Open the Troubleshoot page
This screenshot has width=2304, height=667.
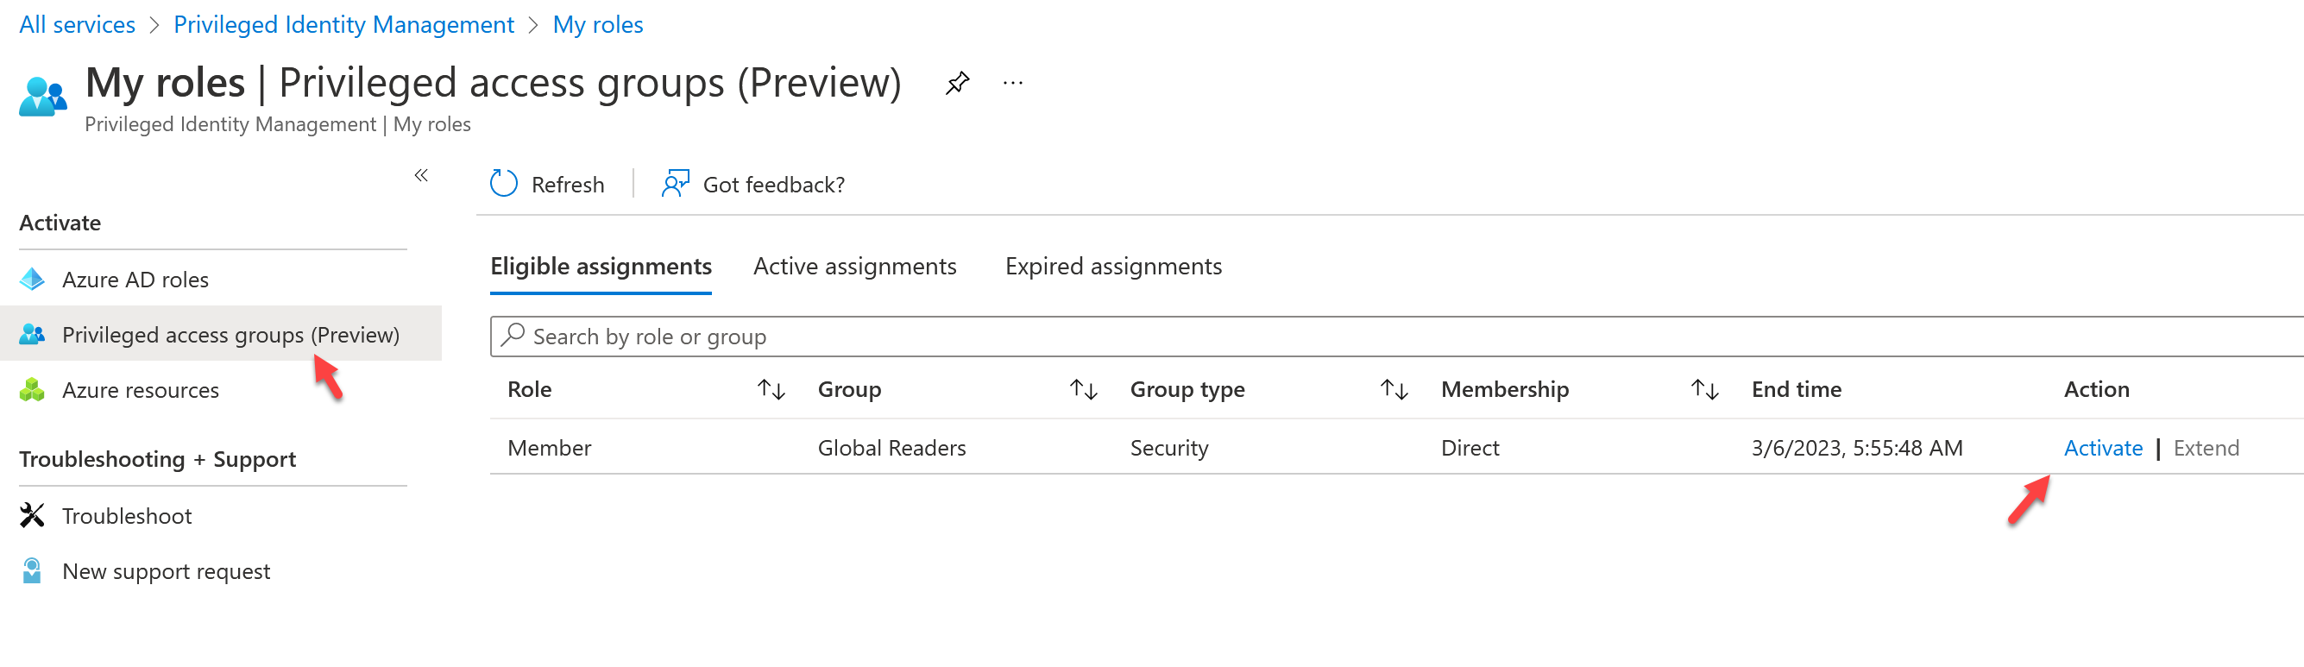click(126, 516)
